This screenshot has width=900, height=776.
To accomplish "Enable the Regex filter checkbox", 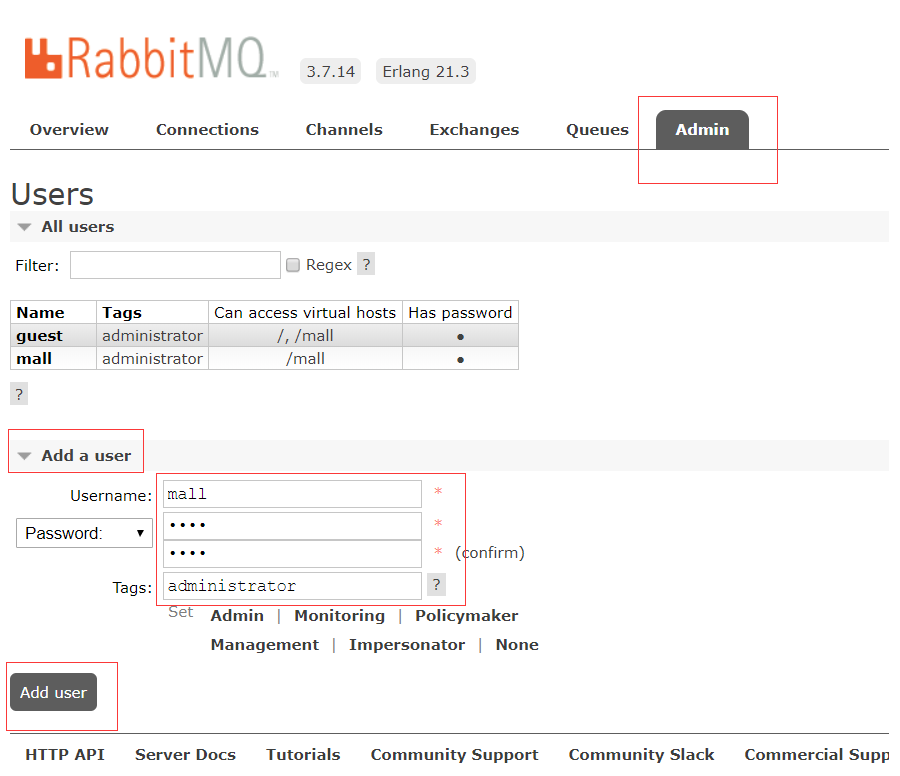I will 293,265.
